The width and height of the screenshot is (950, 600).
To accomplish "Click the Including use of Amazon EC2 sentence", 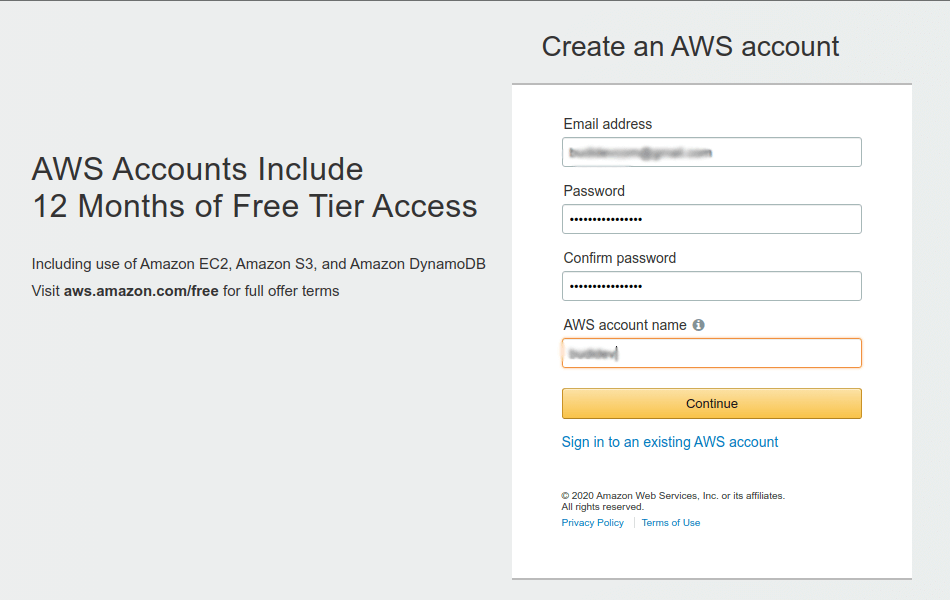I will 259,264.
